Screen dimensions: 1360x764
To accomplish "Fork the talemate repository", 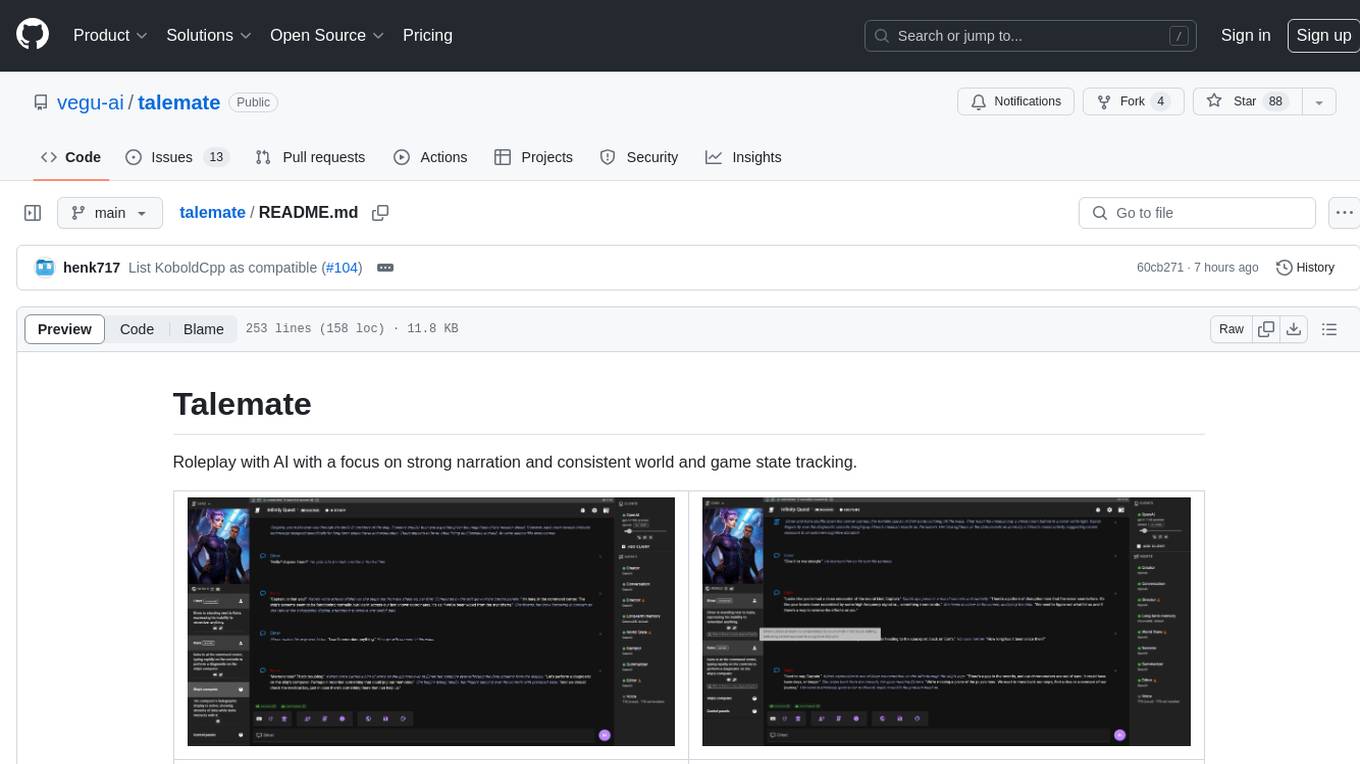I will click(1133, 102).
